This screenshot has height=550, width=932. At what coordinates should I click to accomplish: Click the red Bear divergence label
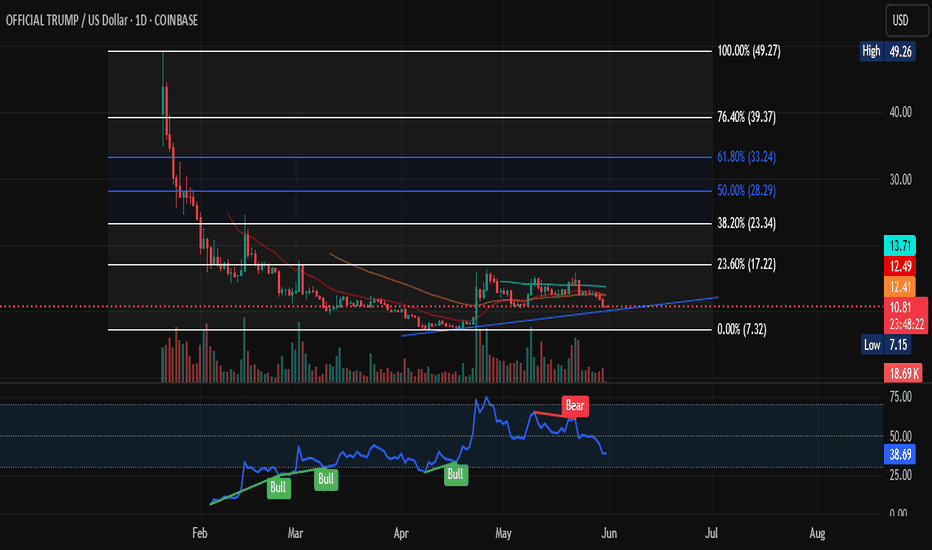pos(574,406)
